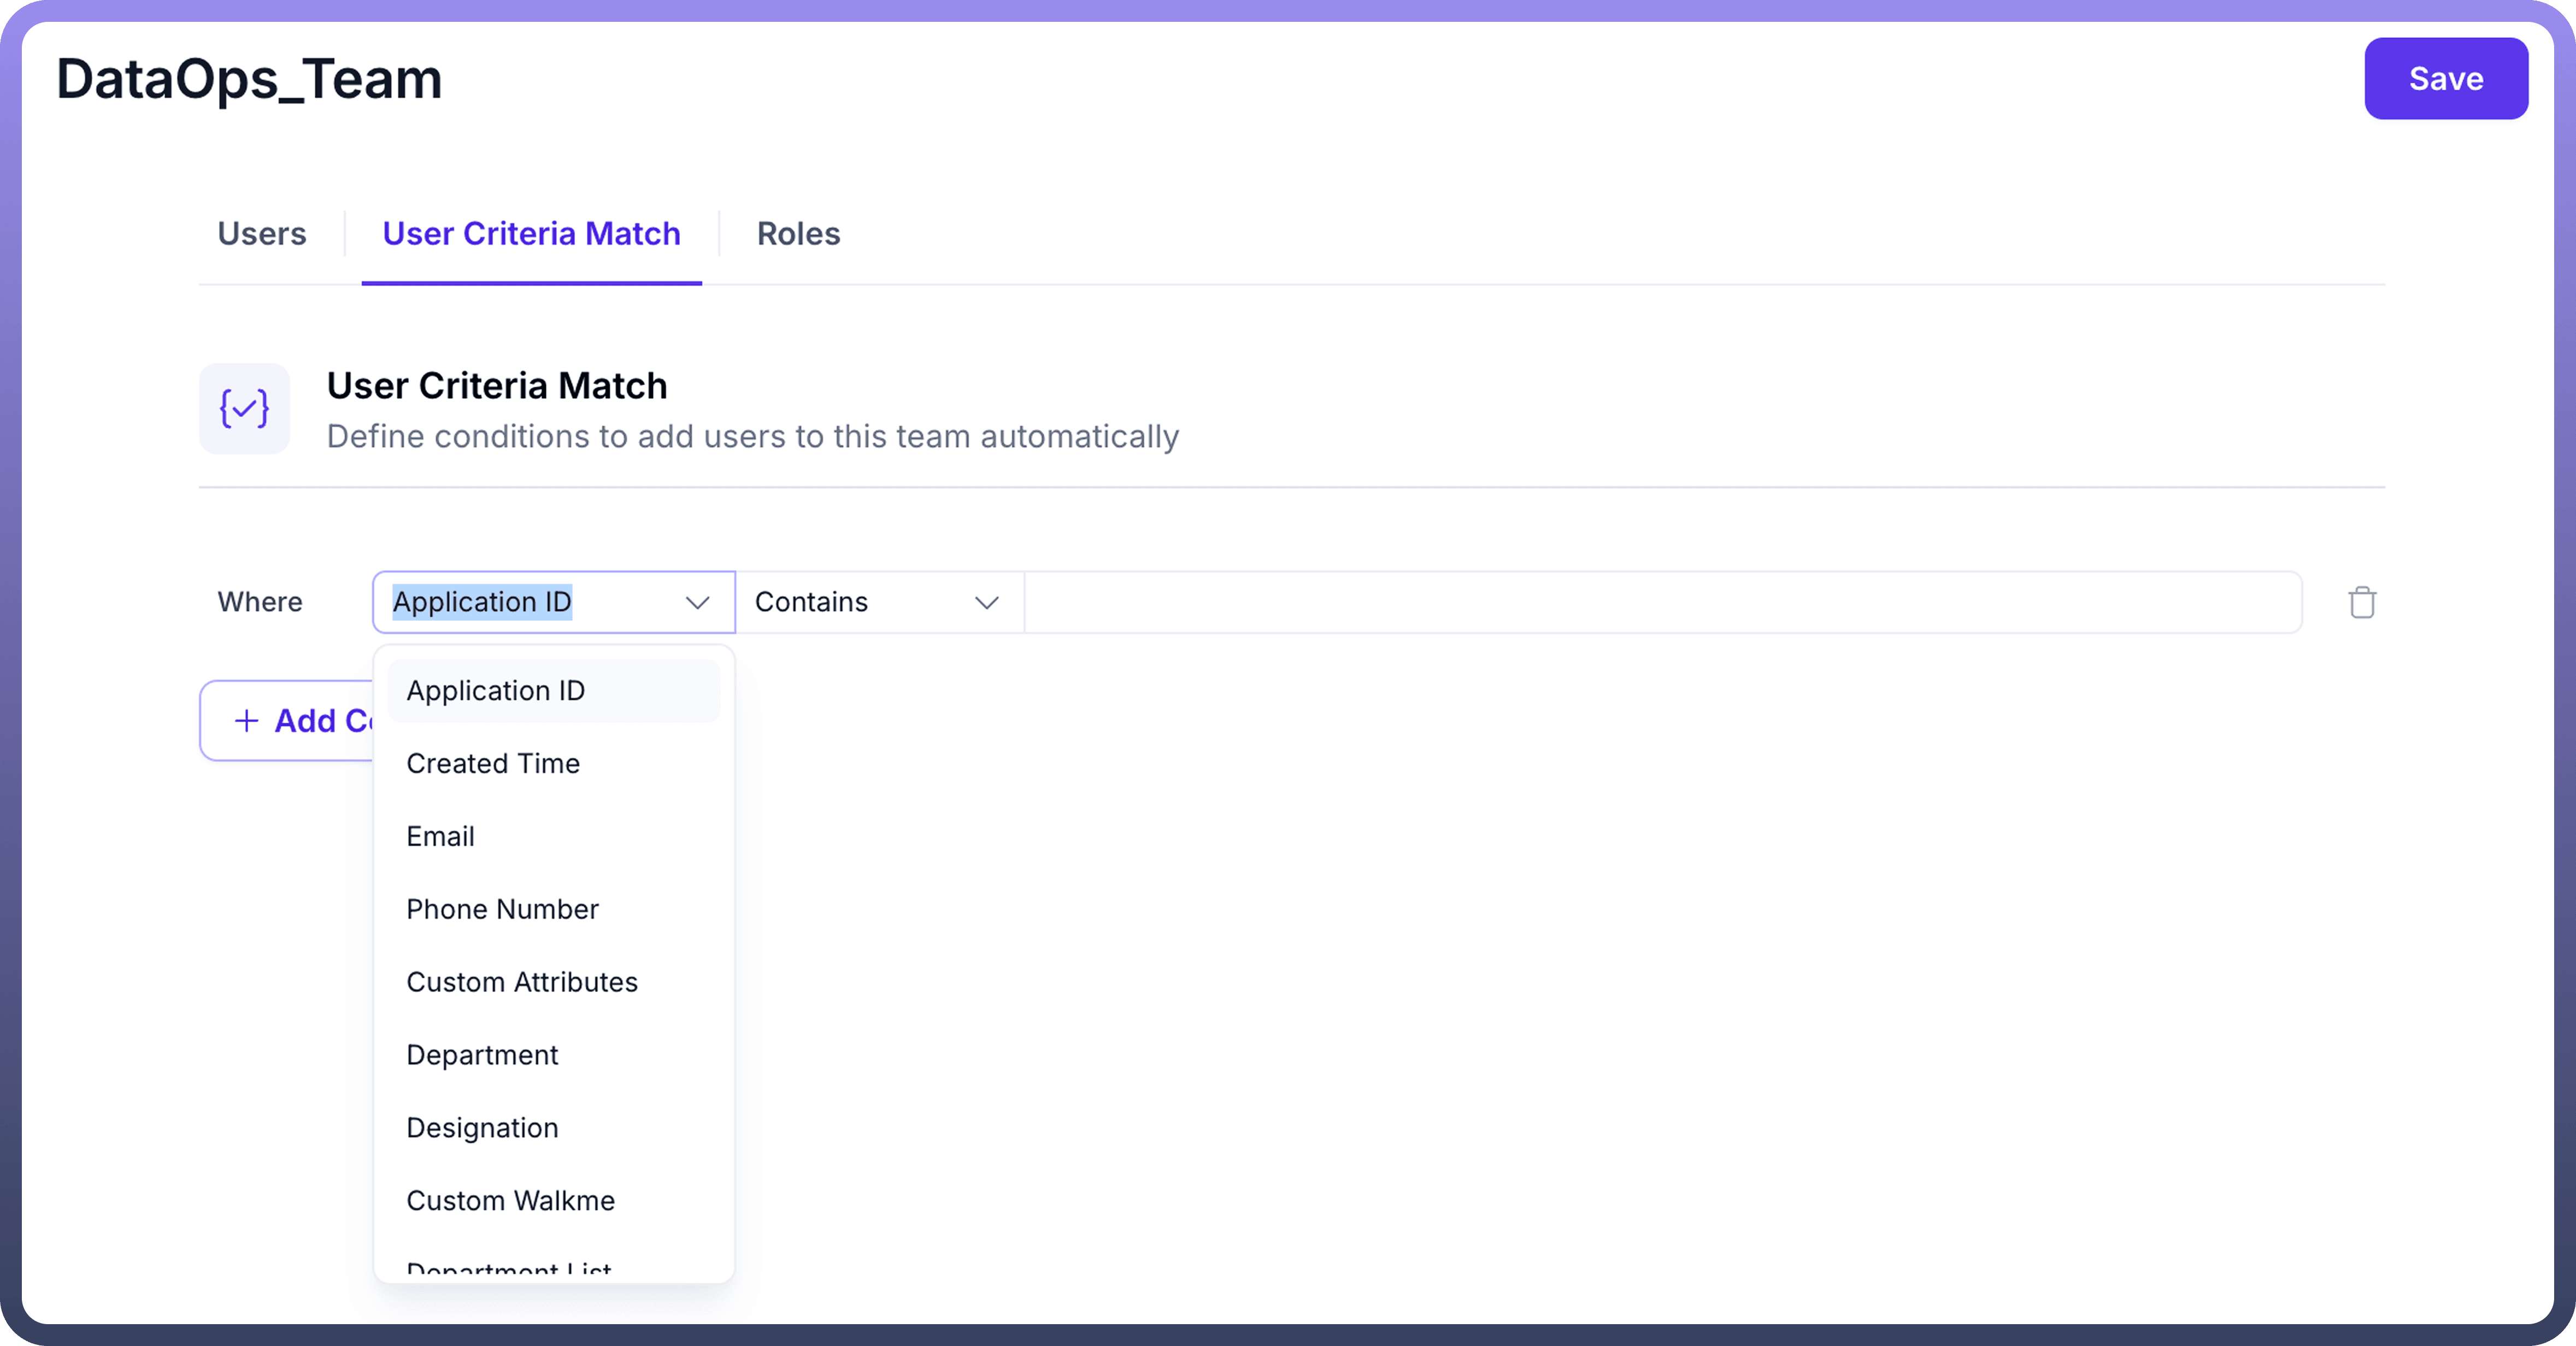Pick Email from the dropdown list
2576x1346 pixels.
coord(440,836)
